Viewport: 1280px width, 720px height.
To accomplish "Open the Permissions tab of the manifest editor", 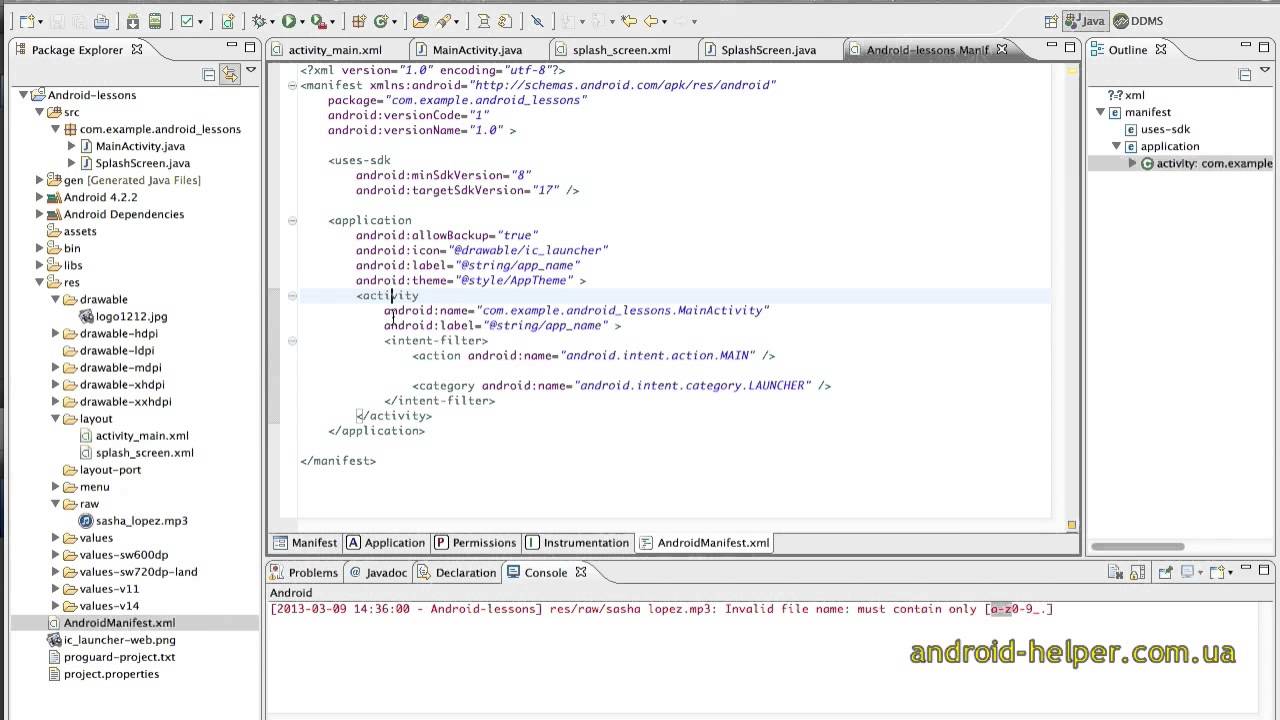I will point(475,543).
